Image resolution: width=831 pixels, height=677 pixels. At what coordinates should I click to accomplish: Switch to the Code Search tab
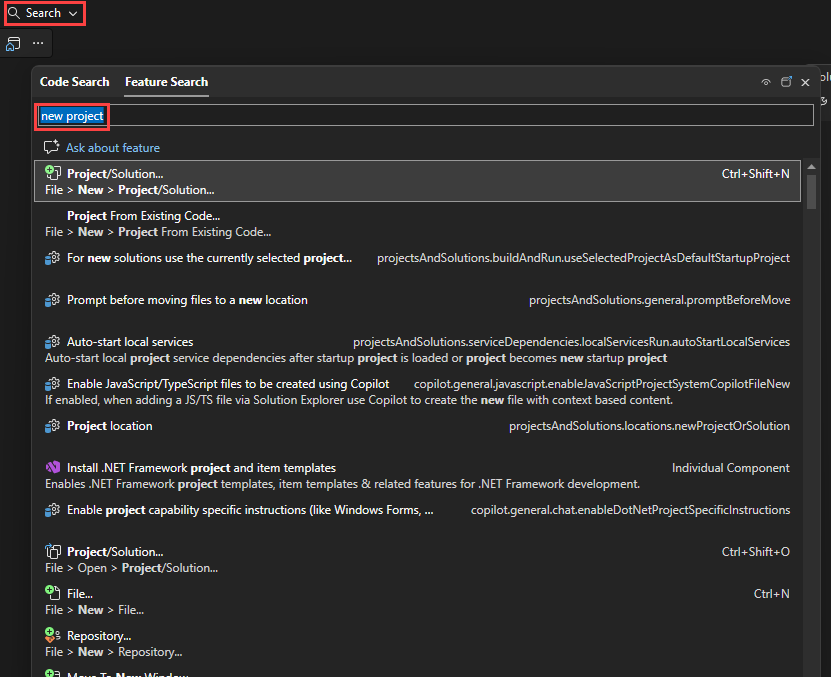[74, 81]
